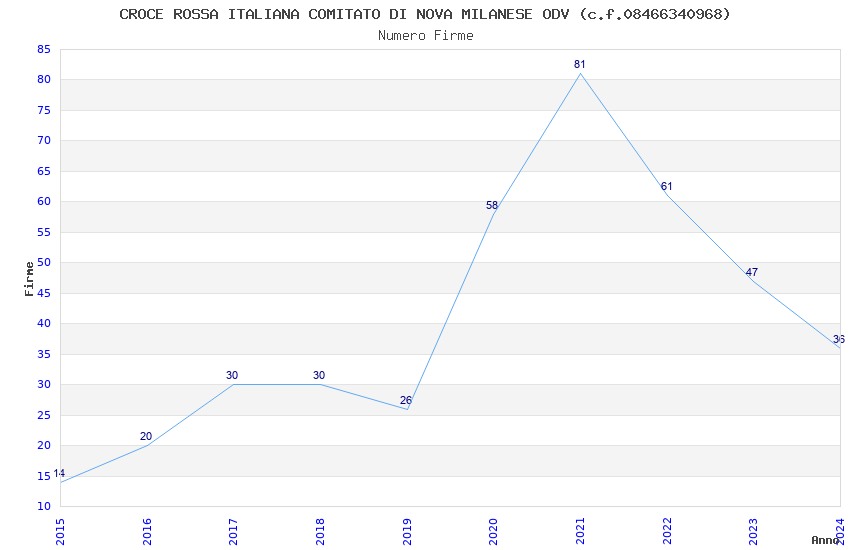Click the data label 14 for 2015
Screen dimensions: 850x550
coord(59,474)
